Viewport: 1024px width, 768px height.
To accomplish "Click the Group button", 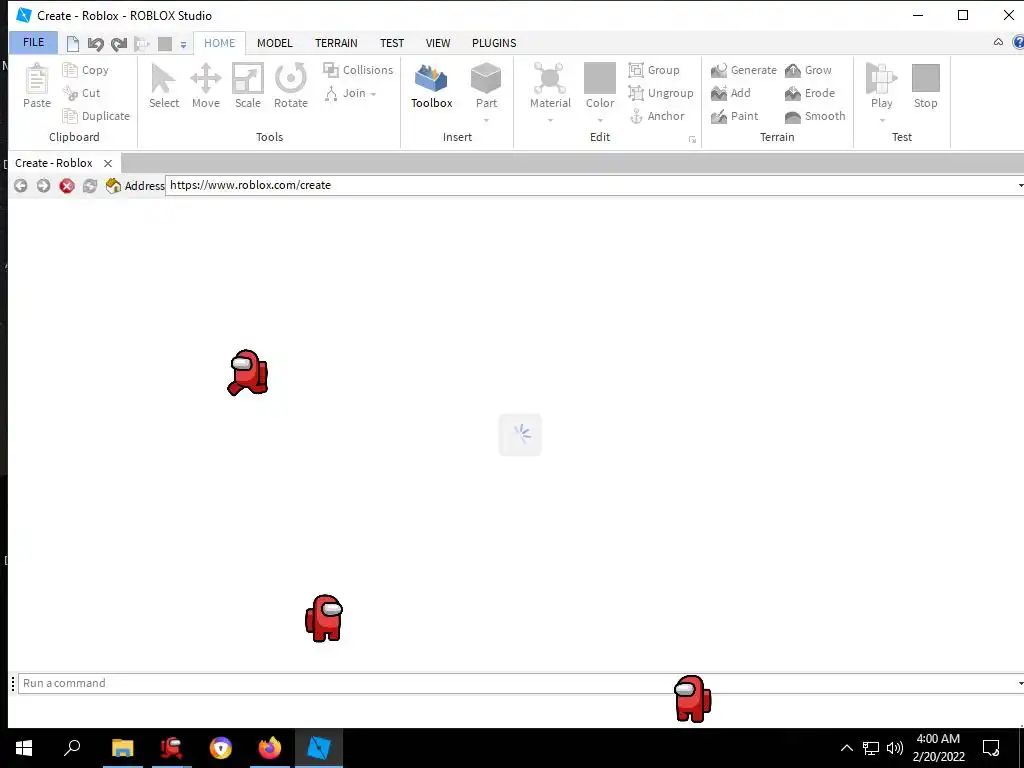I will tap(654, 70).
